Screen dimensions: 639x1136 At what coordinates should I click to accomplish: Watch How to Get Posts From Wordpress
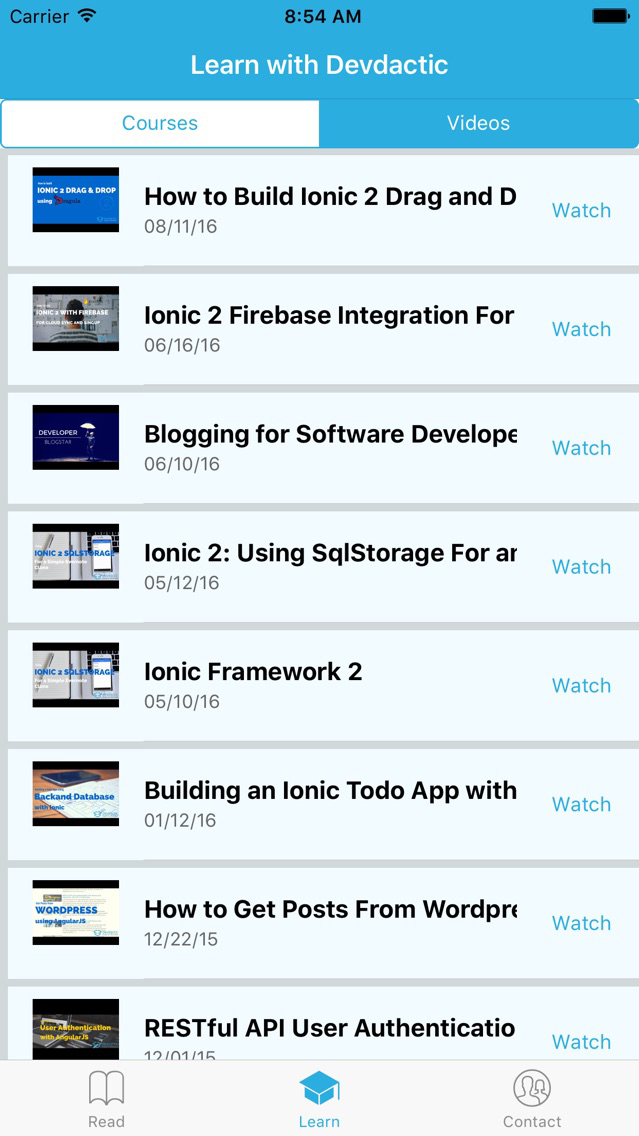click(581, 923)
